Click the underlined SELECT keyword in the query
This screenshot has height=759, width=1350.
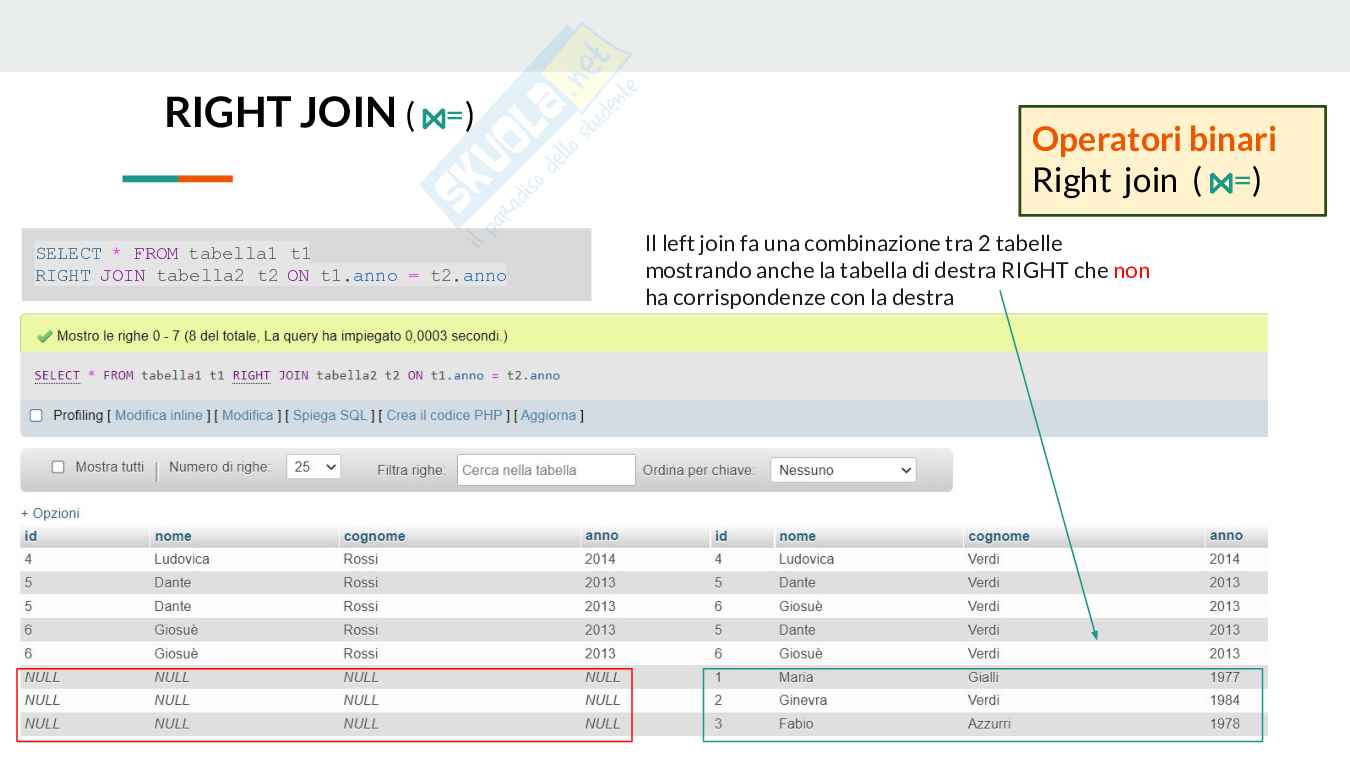coord(57,376)
